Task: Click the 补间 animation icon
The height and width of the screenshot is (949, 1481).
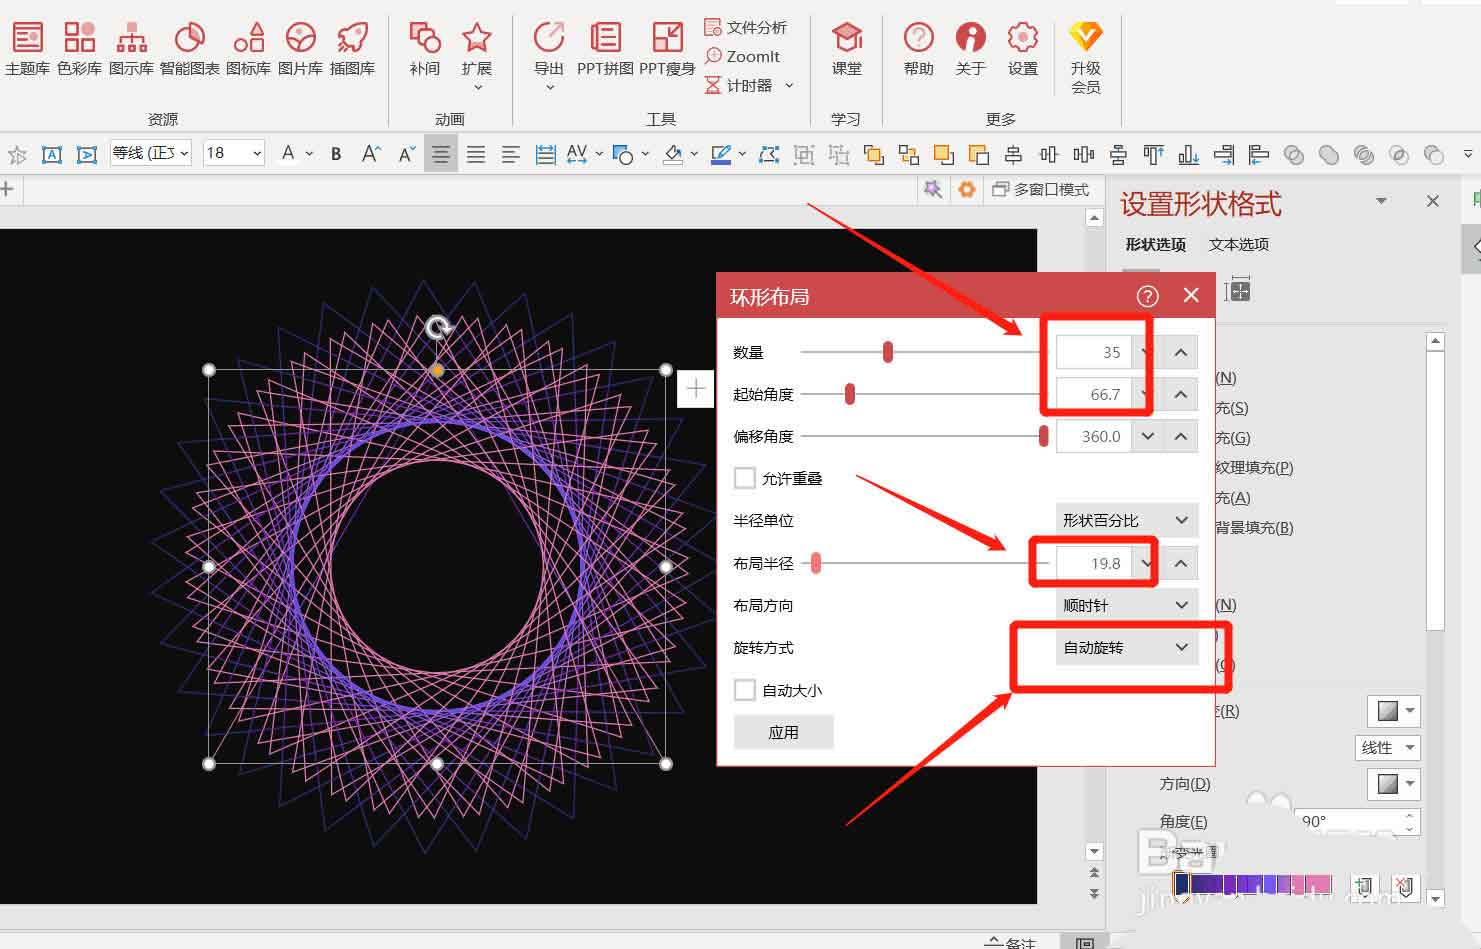Action: coord(425,47)
